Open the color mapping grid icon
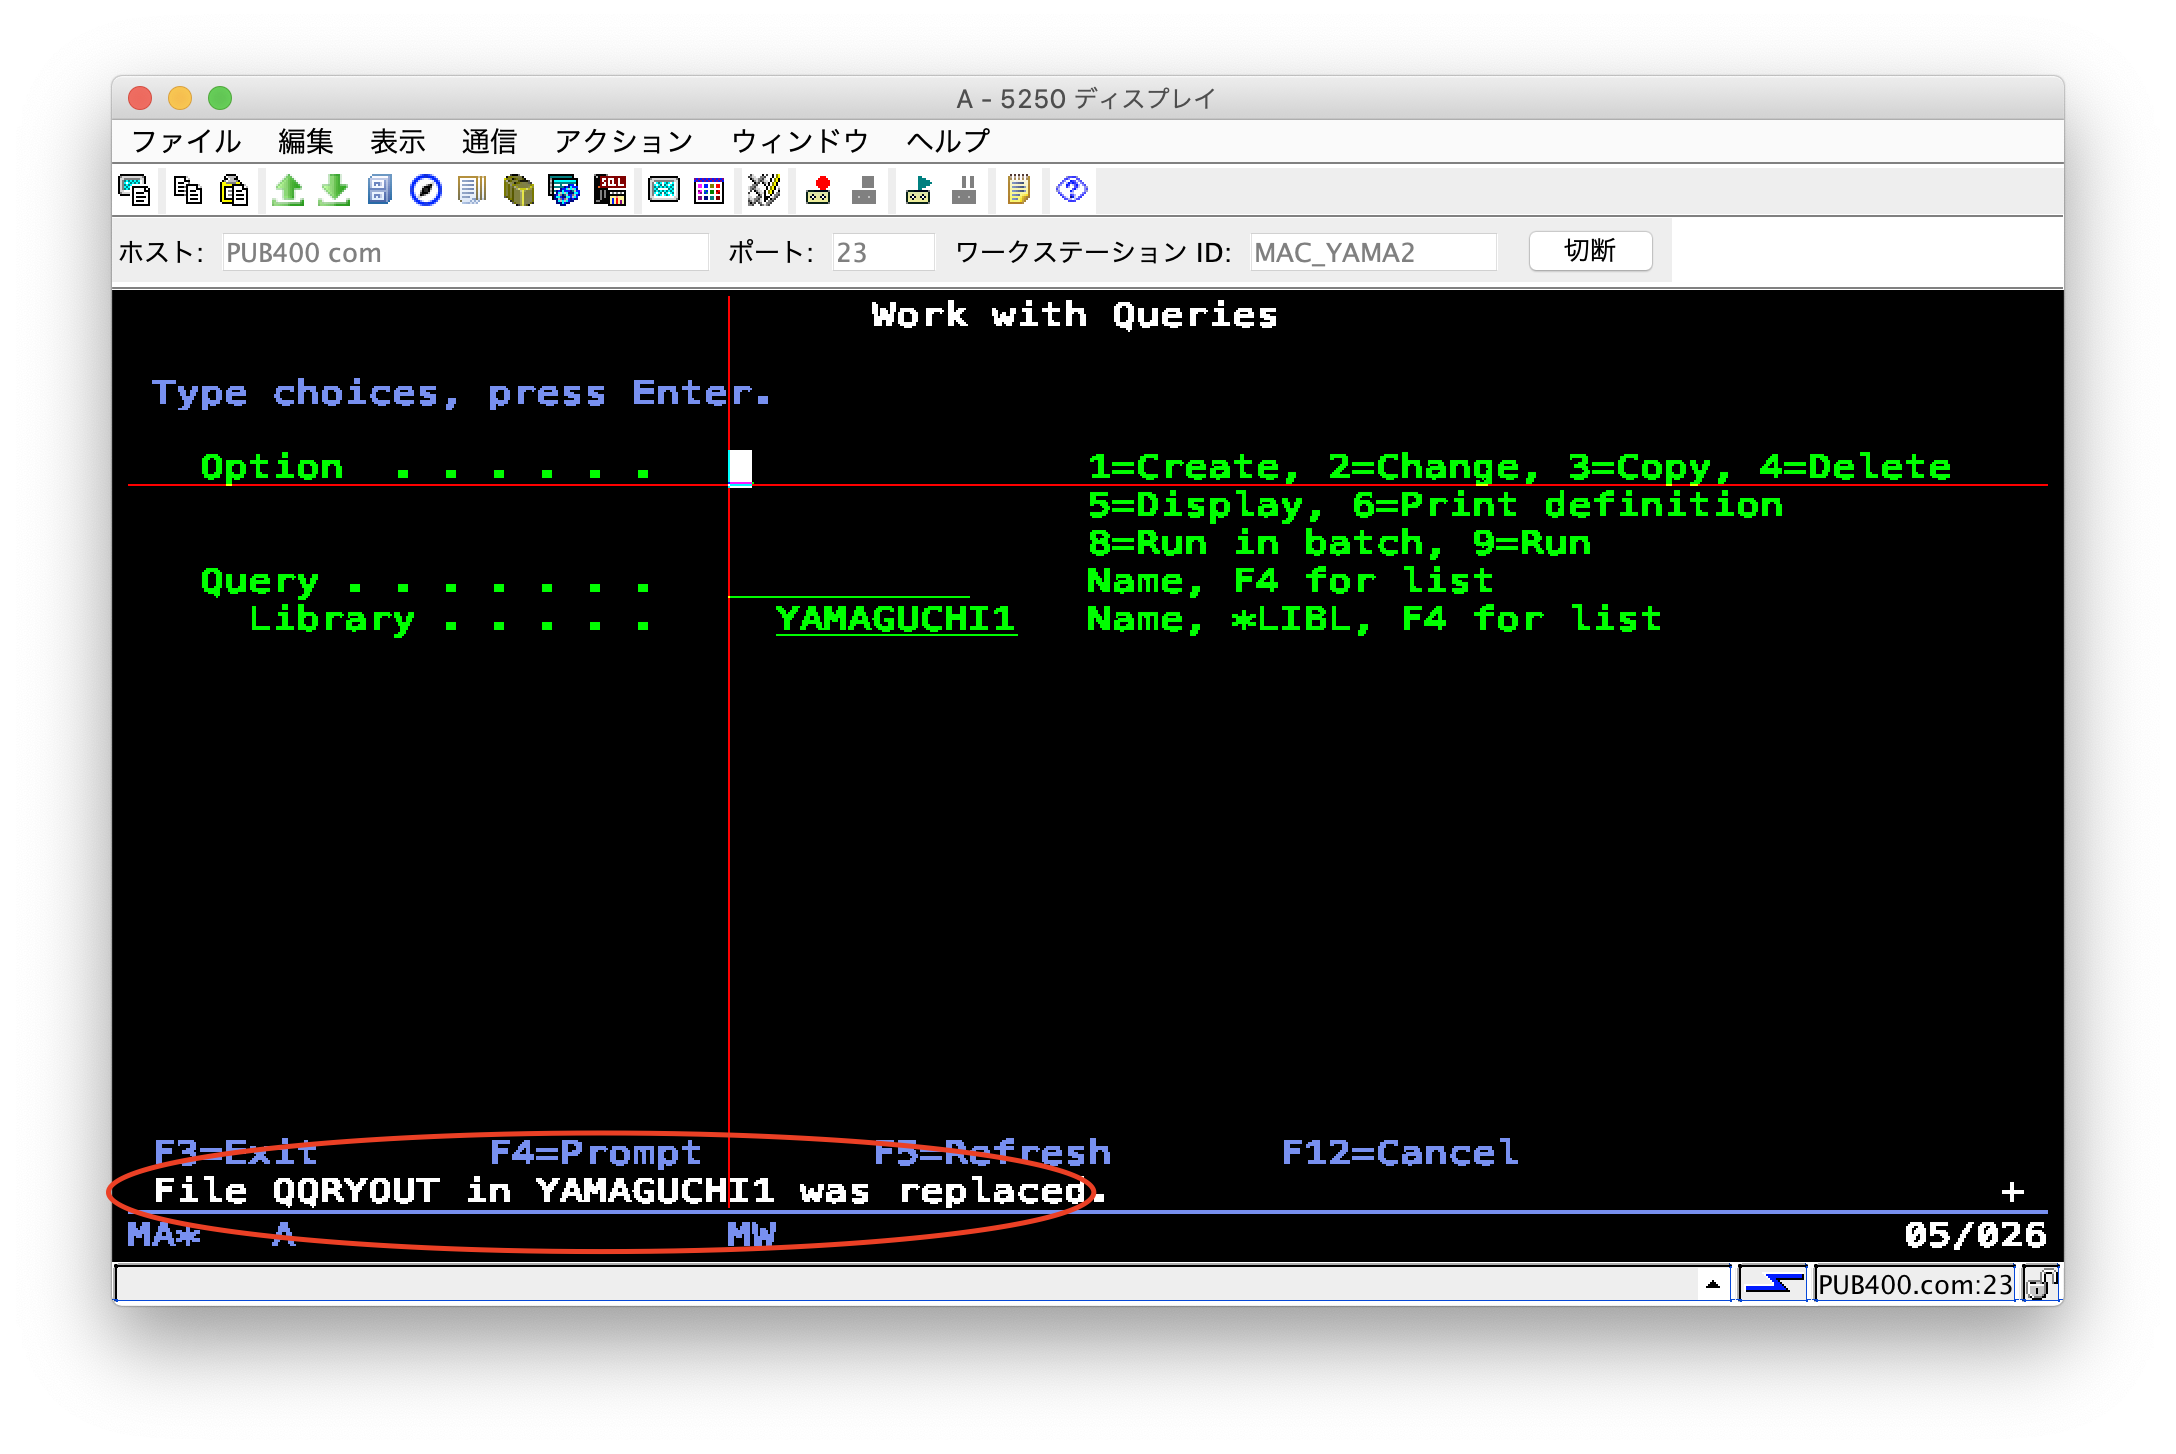This screenshot has width=2176, height=1454. [x=709, y=190]
